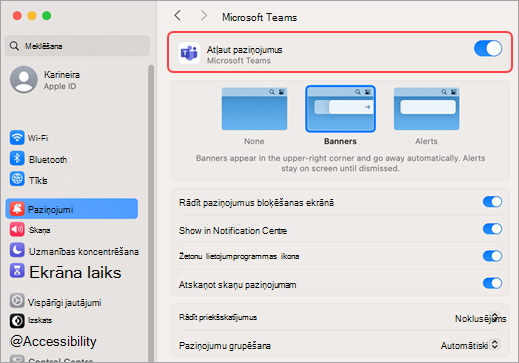Click the Izskats appearance icon
Screen dimensions: 519x363
tap(17, 321)
